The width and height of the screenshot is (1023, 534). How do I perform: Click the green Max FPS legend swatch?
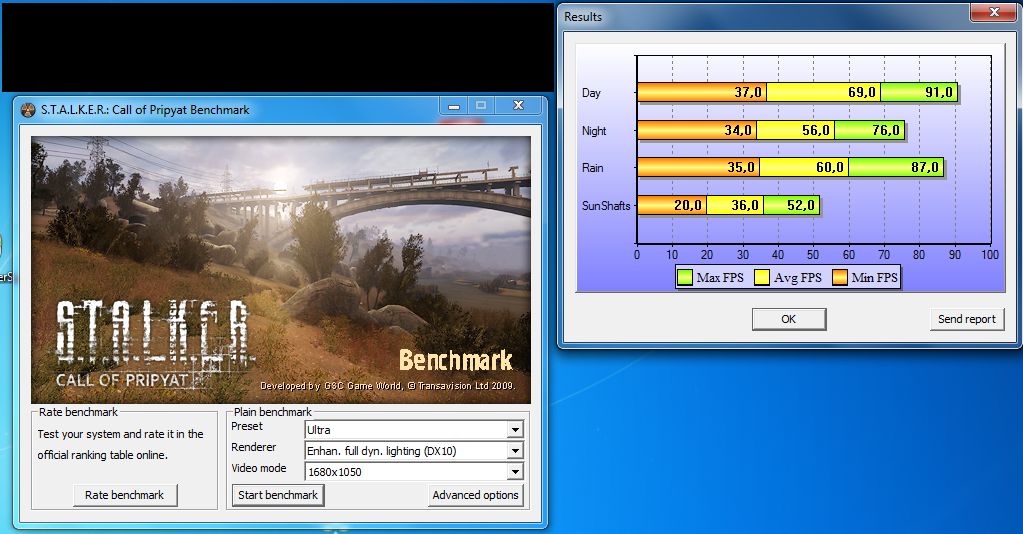pyautogui.click(x=684, y=277)
